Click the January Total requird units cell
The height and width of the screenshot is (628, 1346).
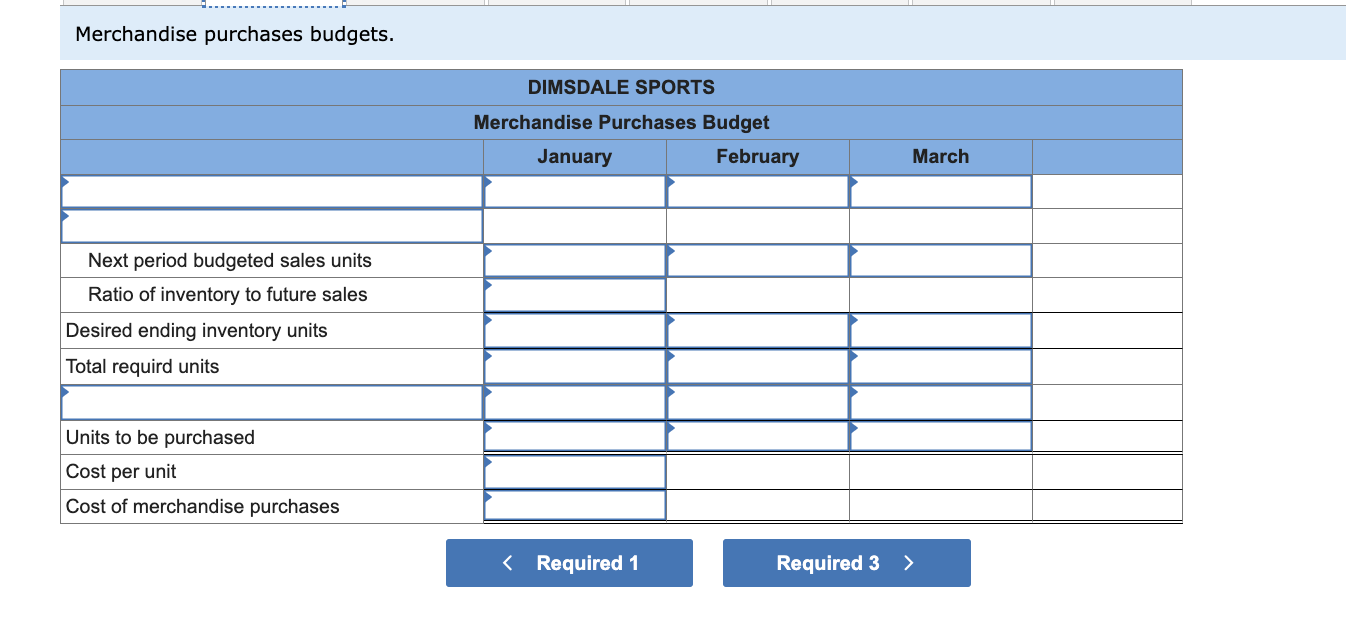[574, 366]
